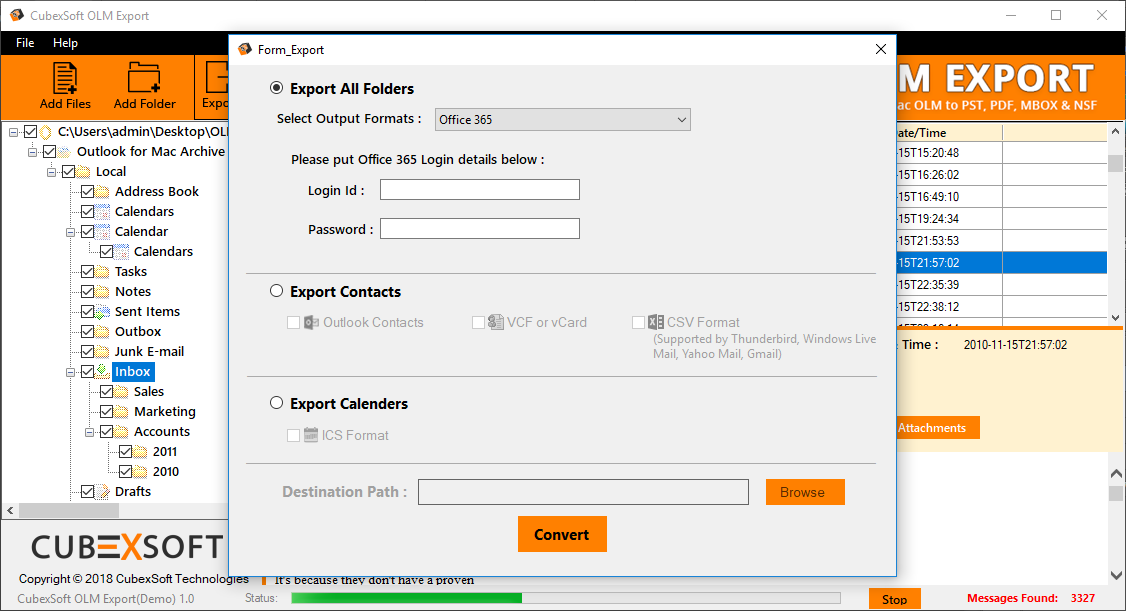Collapse the root C:\Users path node
Image resolution: width=1126 pixels, height=611 pixels.
pos(14,132)
